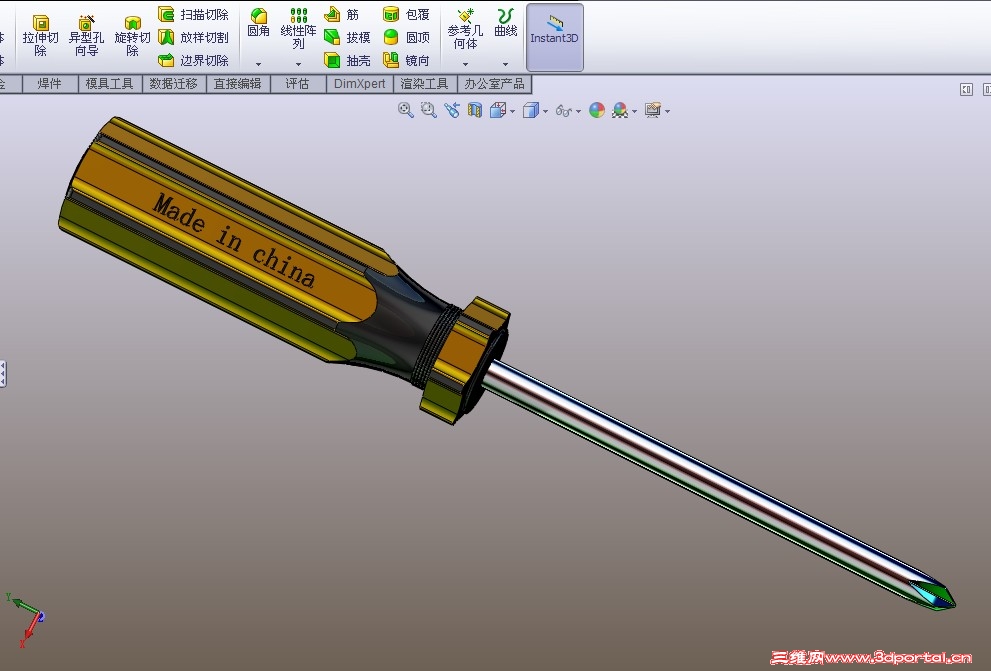This screenshot has height=671, width=991.
Task: Click the 筋 rib tool
Action: point(342,14)
